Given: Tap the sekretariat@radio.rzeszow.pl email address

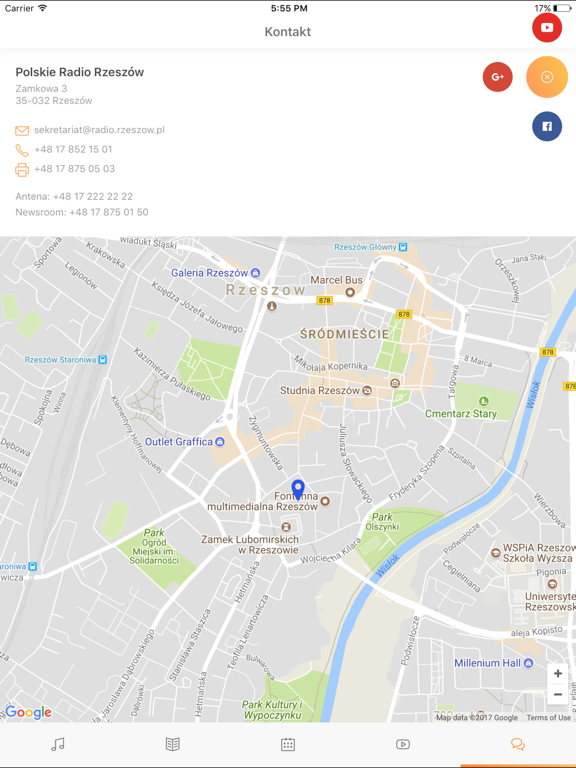Looking at the screenshot, I should (99, 130).
